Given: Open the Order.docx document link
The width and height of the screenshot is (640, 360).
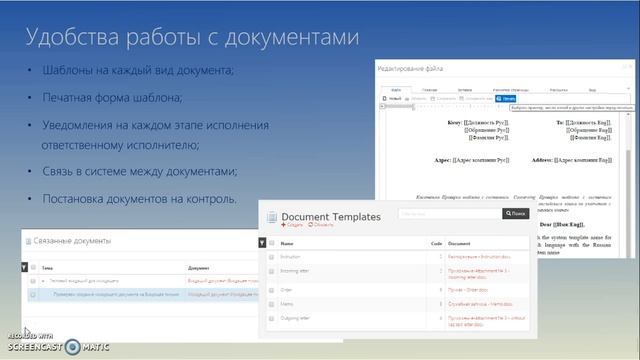Looking at the screenshot, I should pos(468,290).
